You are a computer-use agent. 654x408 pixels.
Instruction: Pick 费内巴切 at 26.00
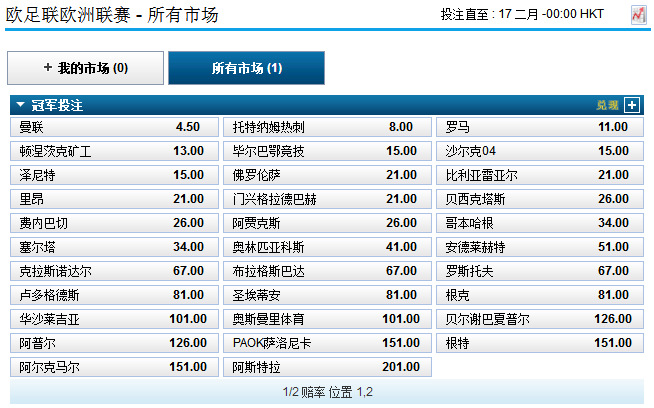[x=114, y=223]
